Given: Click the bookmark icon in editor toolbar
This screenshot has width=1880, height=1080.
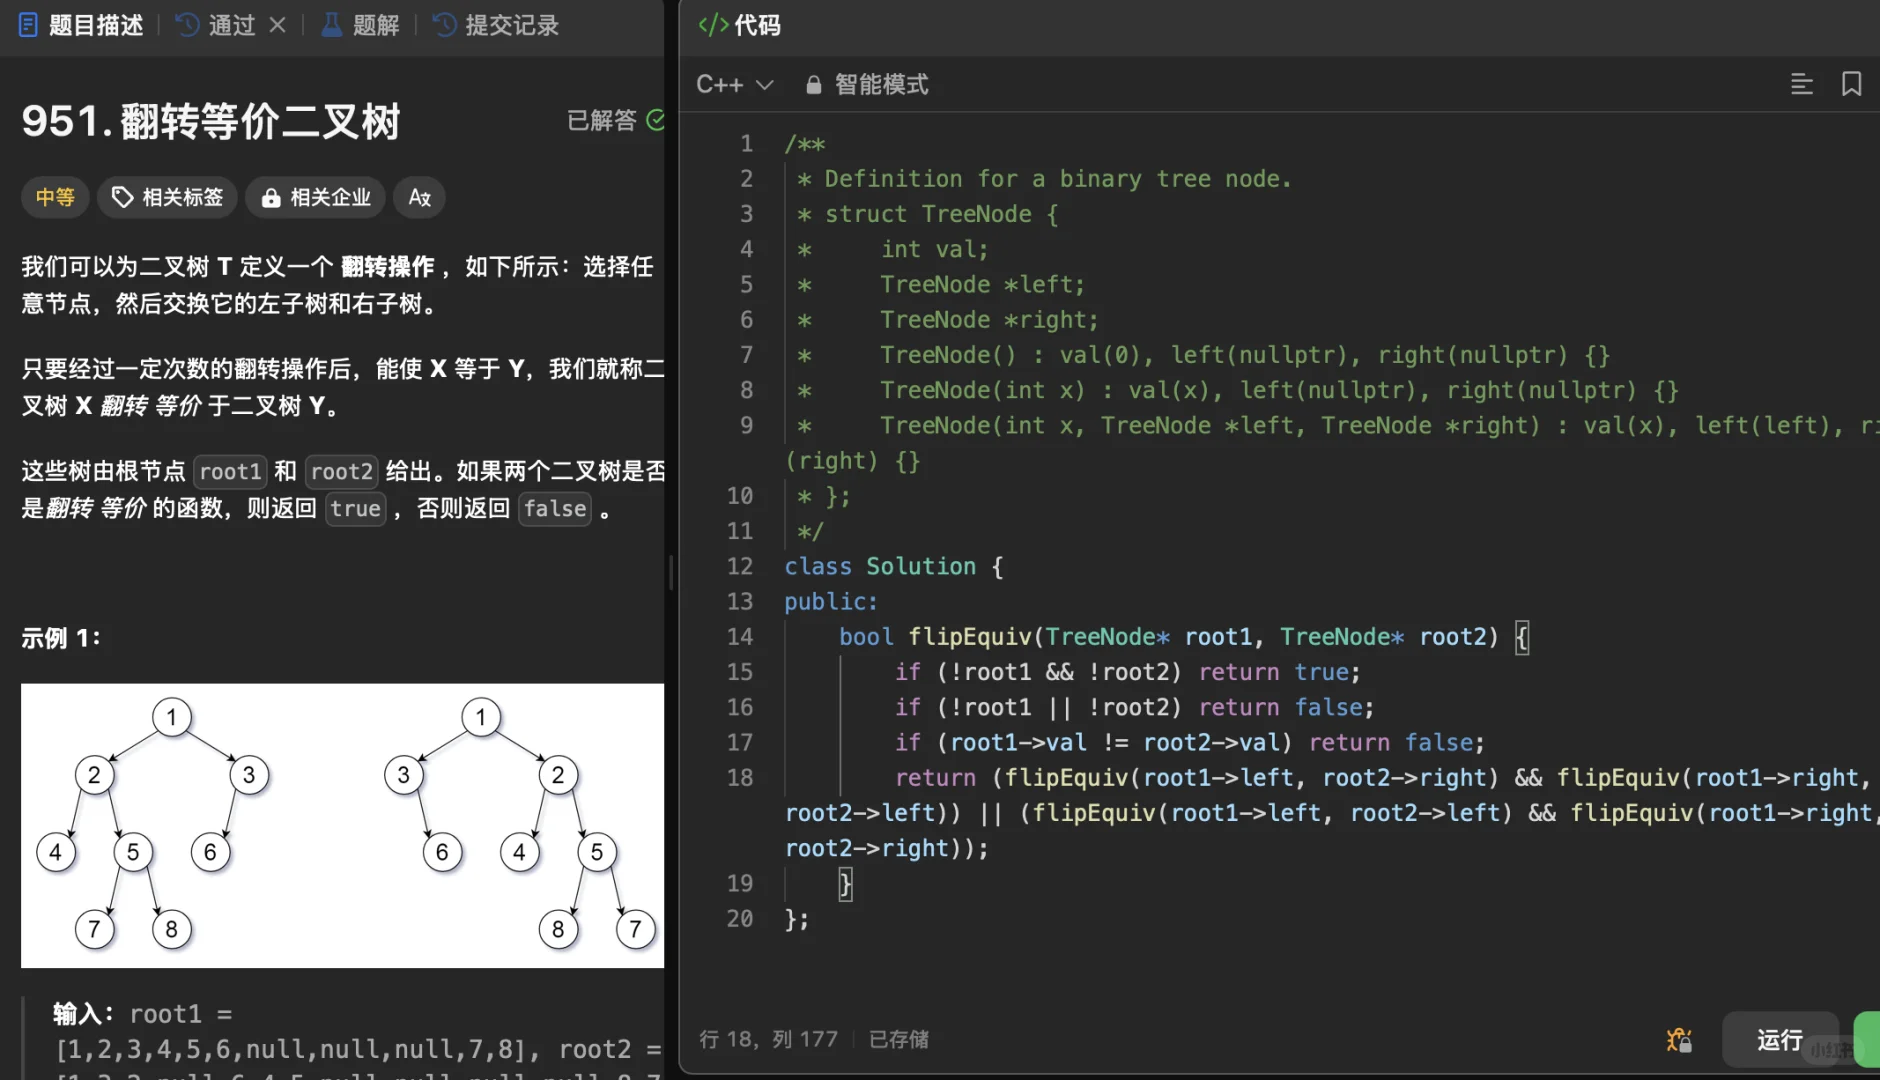Looking at the screenshot, I should (x=1851, y=84).
